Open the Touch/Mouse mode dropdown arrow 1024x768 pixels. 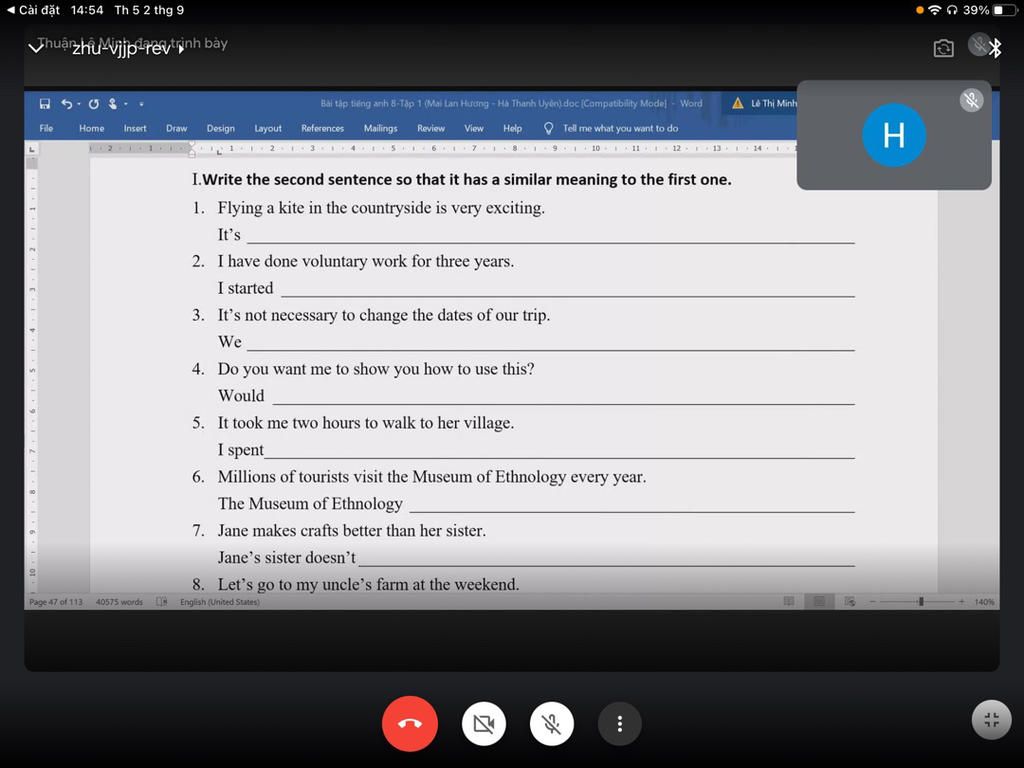(125, 104)
